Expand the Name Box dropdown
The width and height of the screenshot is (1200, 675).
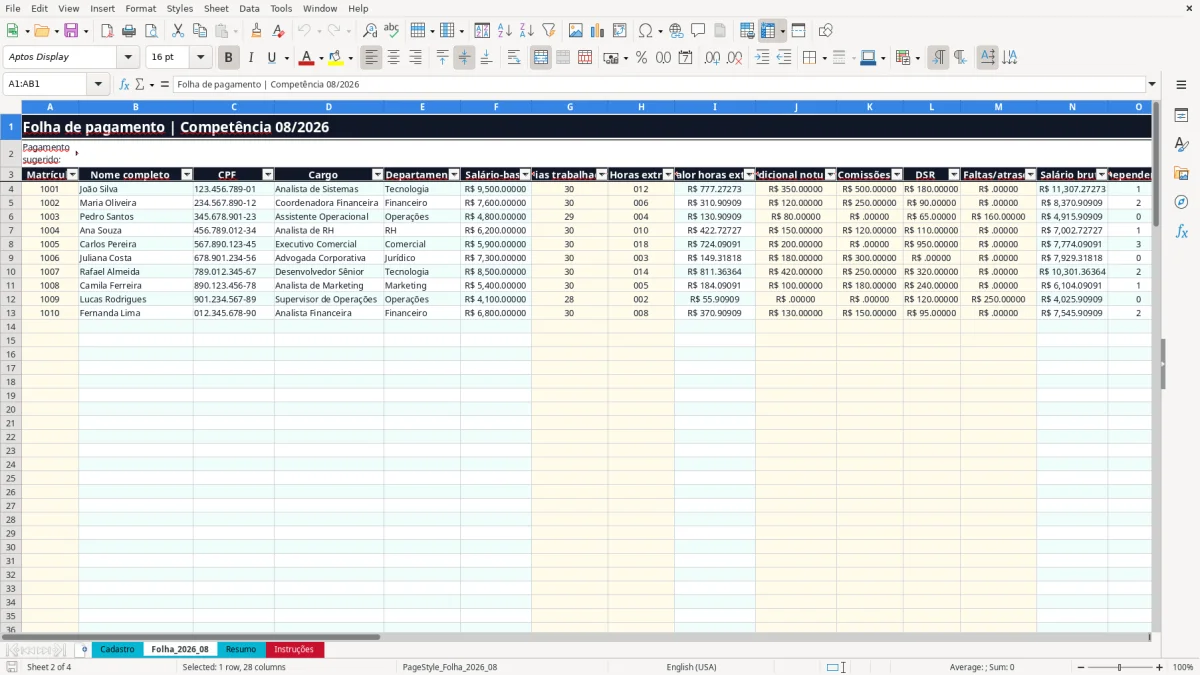(x=100, y=85)
